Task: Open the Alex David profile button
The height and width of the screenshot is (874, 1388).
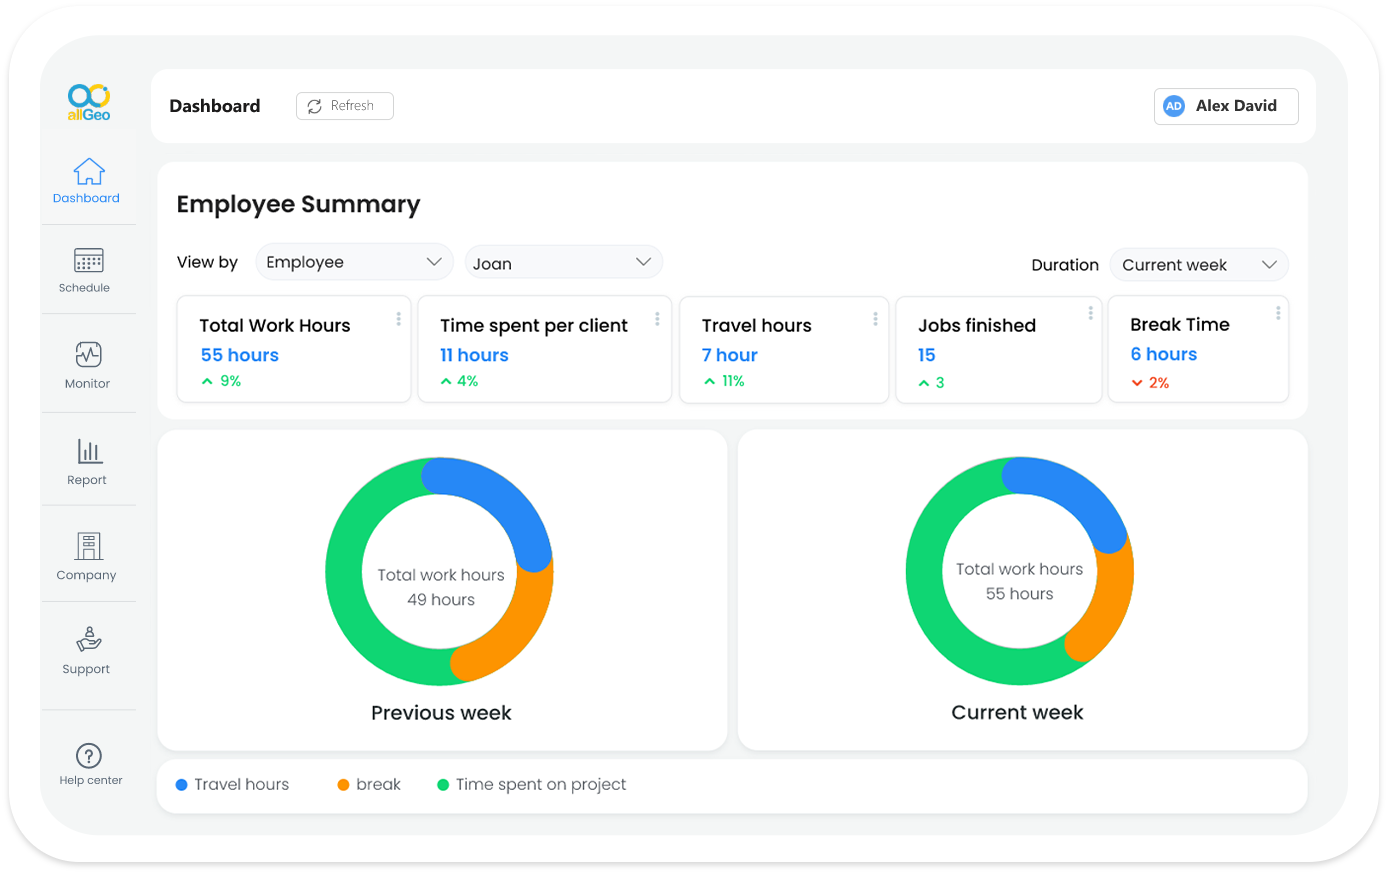Action: pyautogui.click(x=1225, y=106)
